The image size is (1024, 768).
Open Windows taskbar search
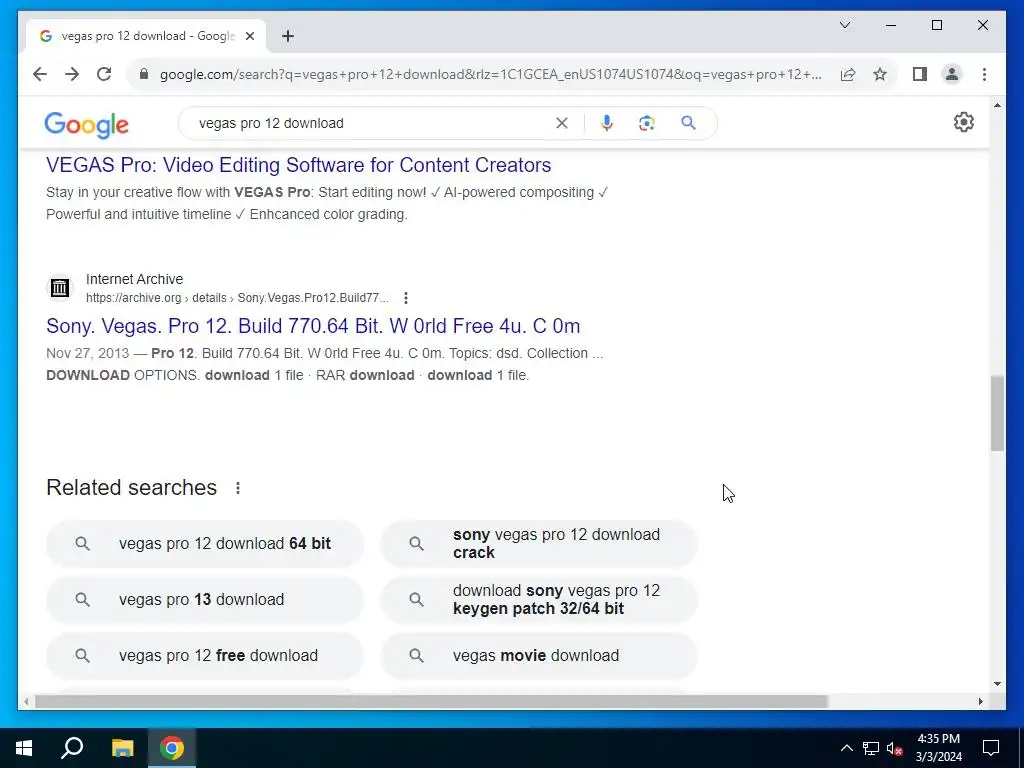[72, 748]
